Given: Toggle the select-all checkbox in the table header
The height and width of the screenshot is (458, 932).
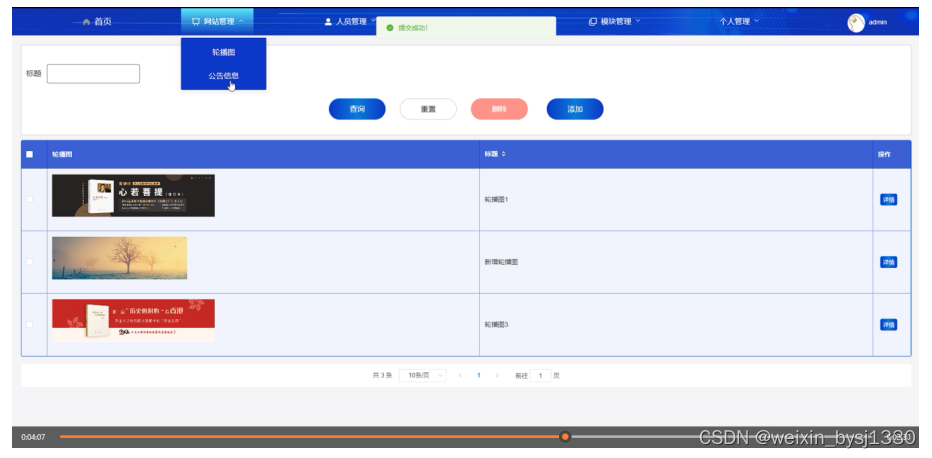Looking at the screenshot, I should tap(30, 154).
